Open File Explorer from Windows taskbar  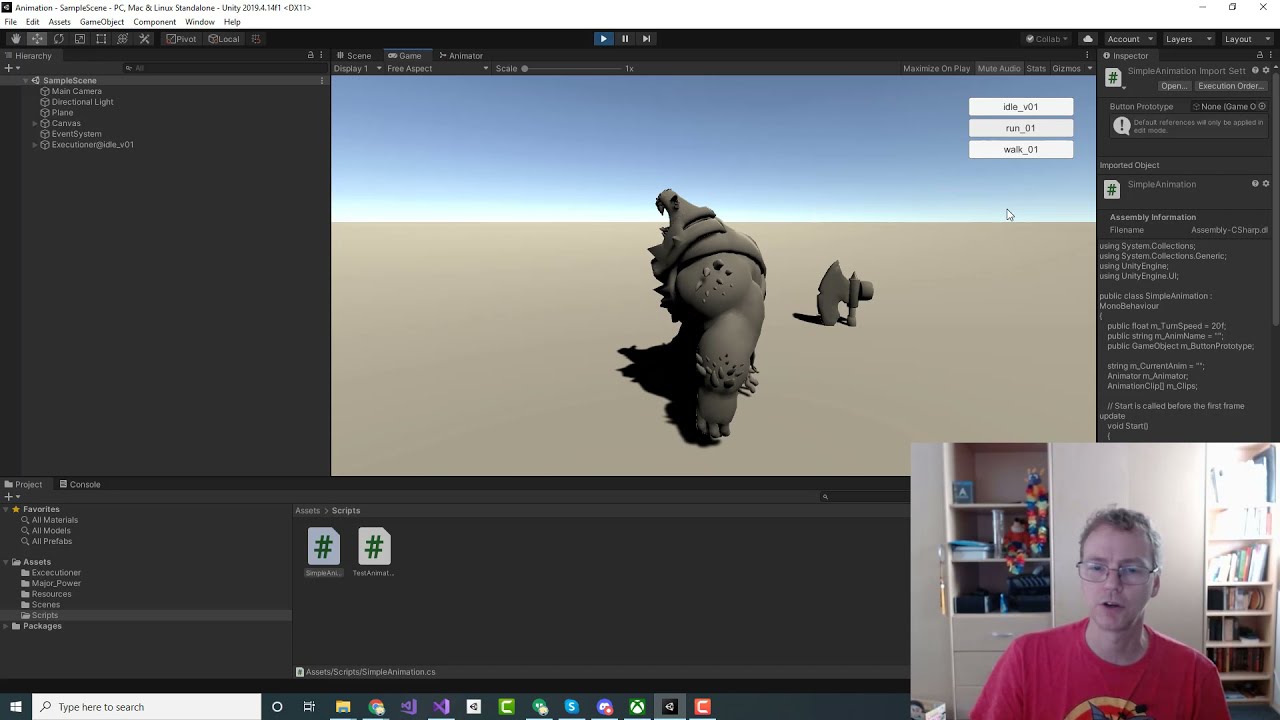(x=343, y=707)
